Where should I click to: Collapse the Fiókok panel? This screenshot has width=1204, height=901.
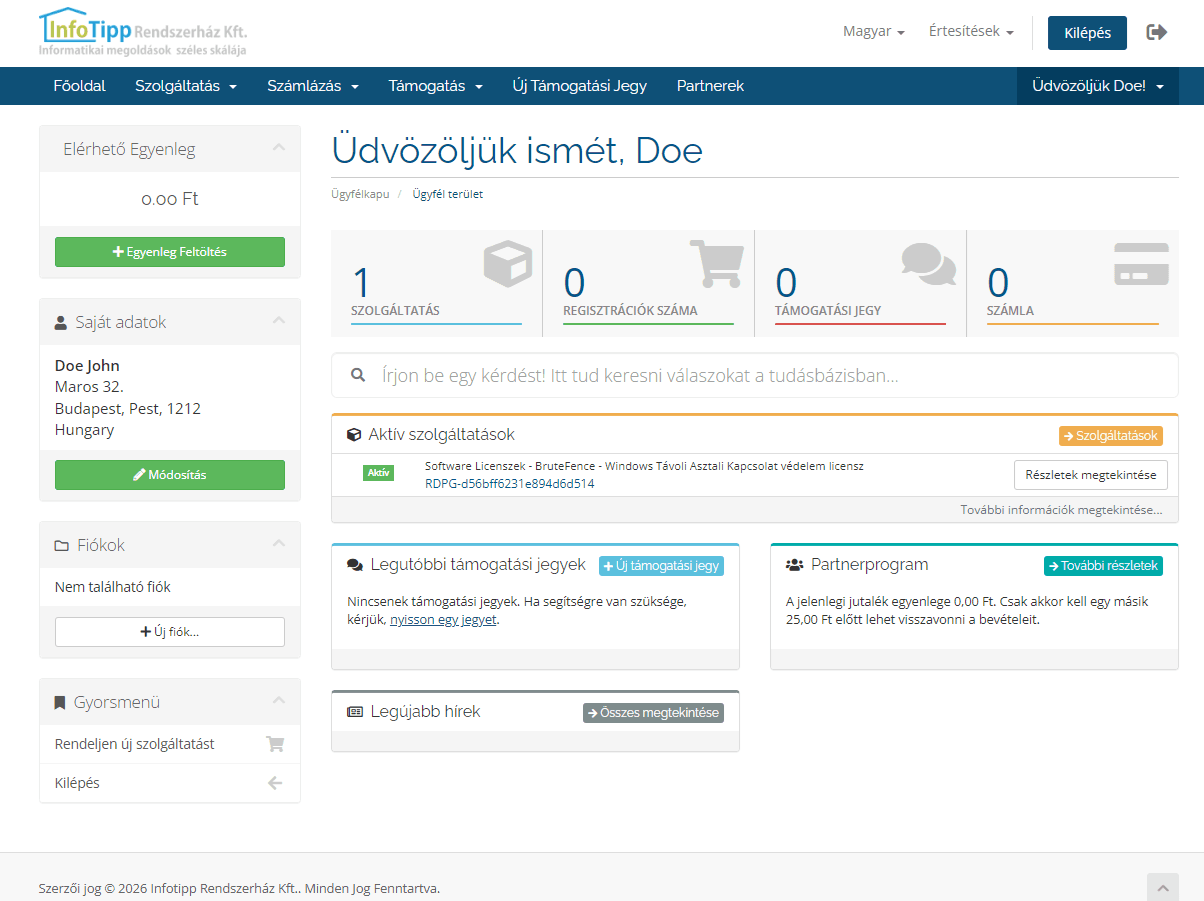point(279,545)
